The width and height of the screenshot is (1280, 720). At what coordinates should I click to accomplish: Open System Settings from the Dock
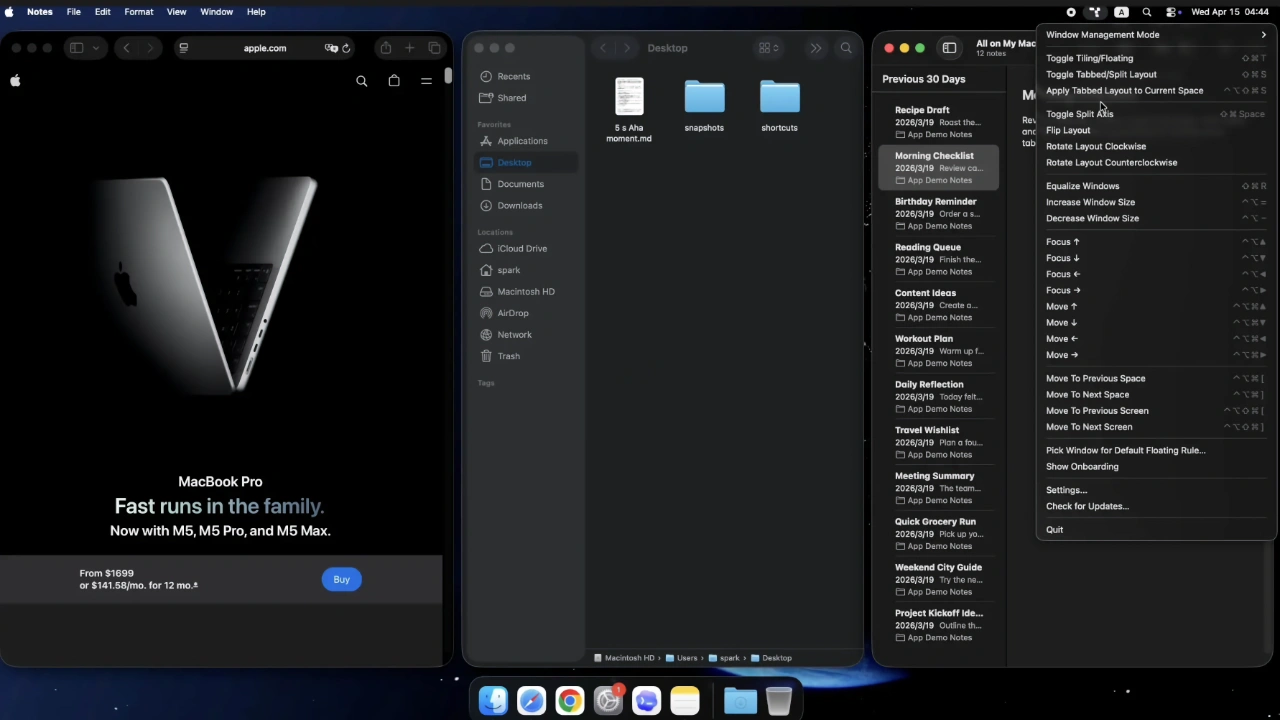(608, 701)
